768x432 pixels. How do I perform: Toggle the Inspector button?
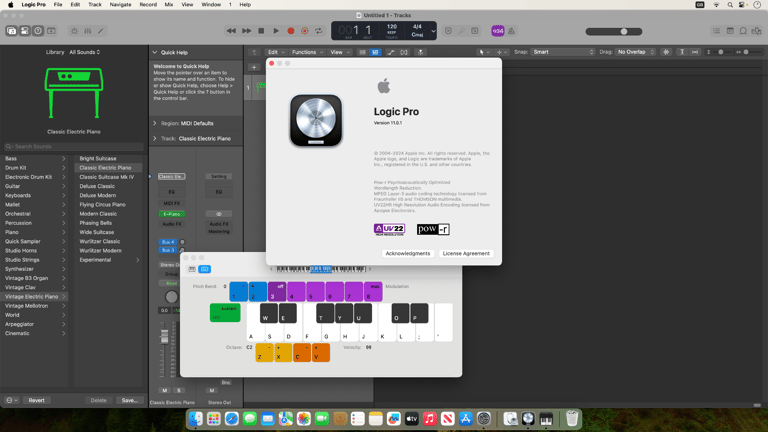[x=24, y=31]
